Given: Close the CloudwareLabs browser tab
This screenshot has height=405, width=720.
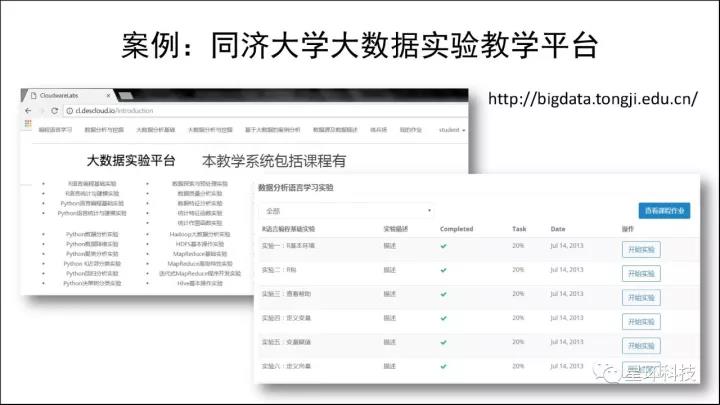Looking at the screenshot, I should click(x=108, y=96).
